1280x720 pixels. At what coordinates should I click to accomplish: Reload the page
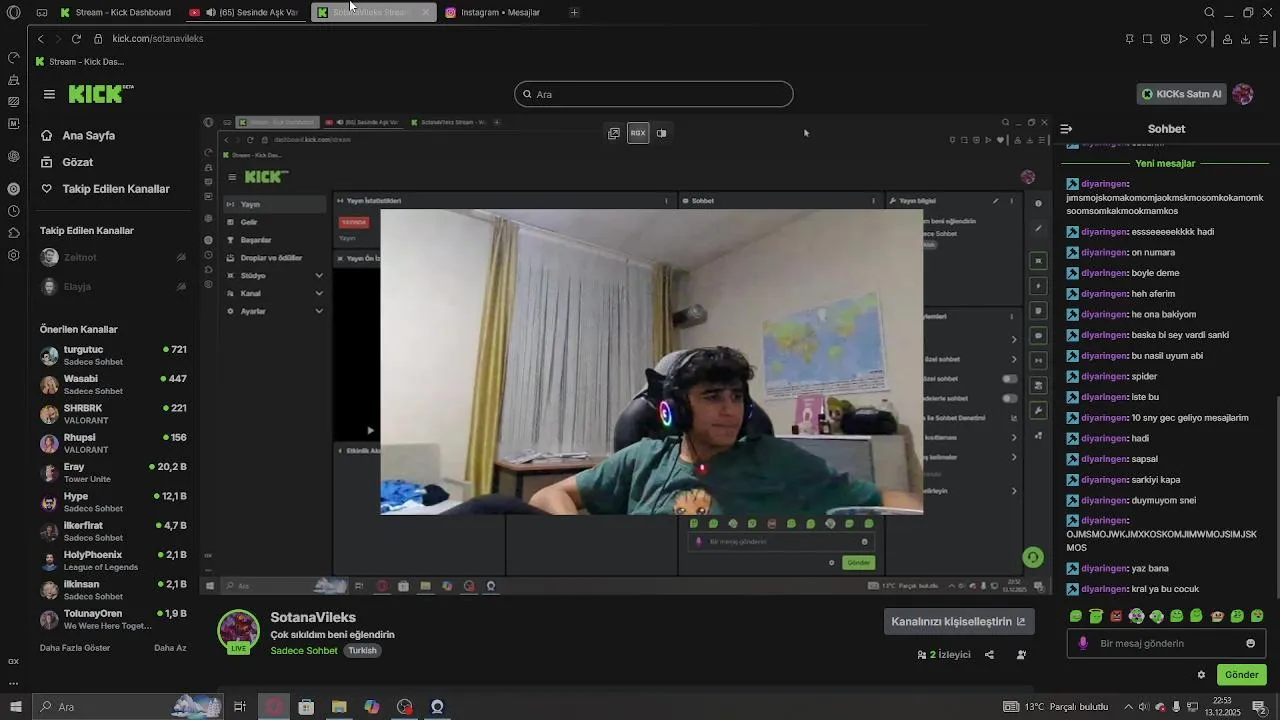click(76, 39)
